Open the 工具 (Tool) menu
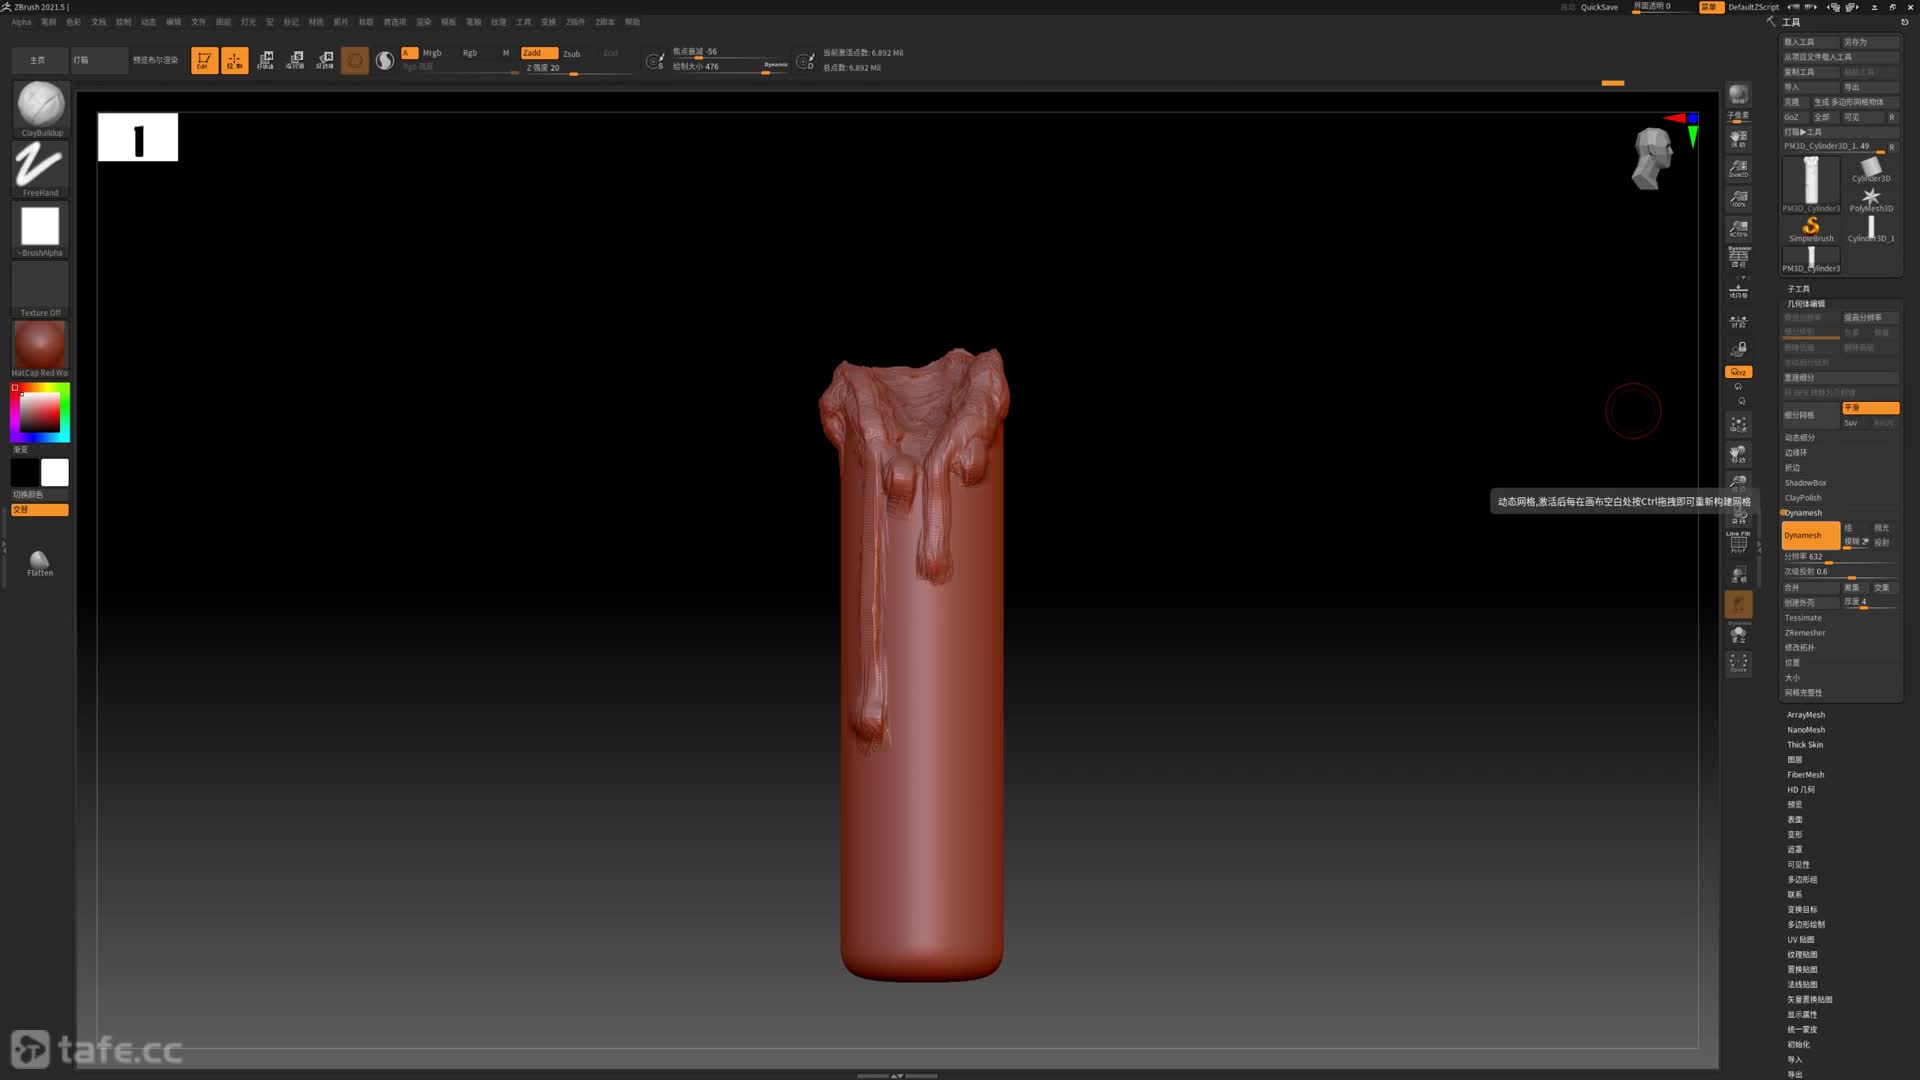This screenshot has width=1920, height=1080. 523,22
